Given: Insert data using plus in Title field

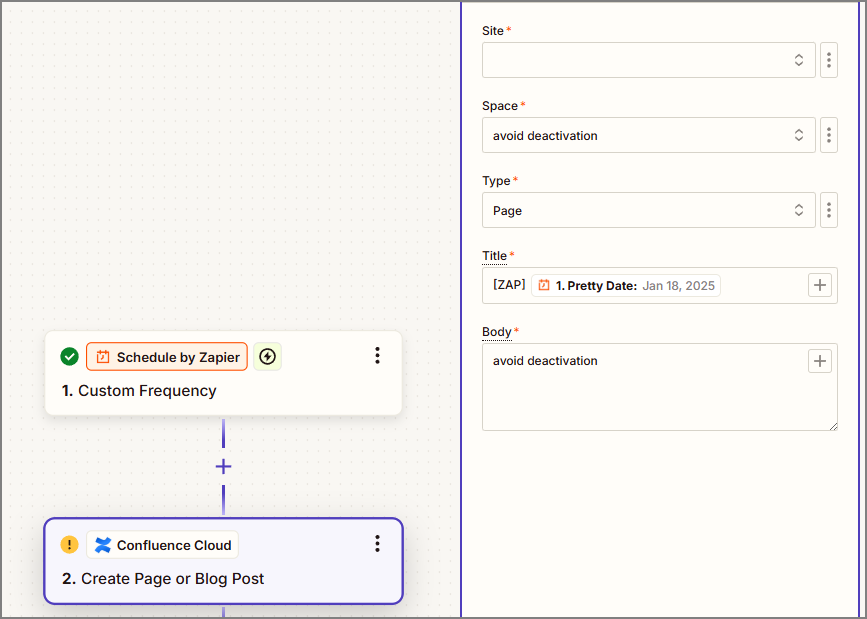Looking at the screenshot, I should tap(819, 285).
